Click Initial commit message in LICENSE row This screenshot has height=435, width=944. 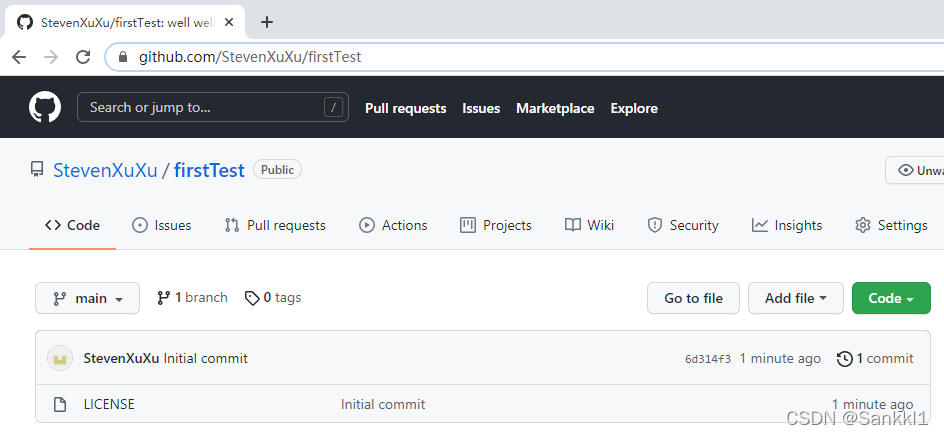click(x=383, y=404)
